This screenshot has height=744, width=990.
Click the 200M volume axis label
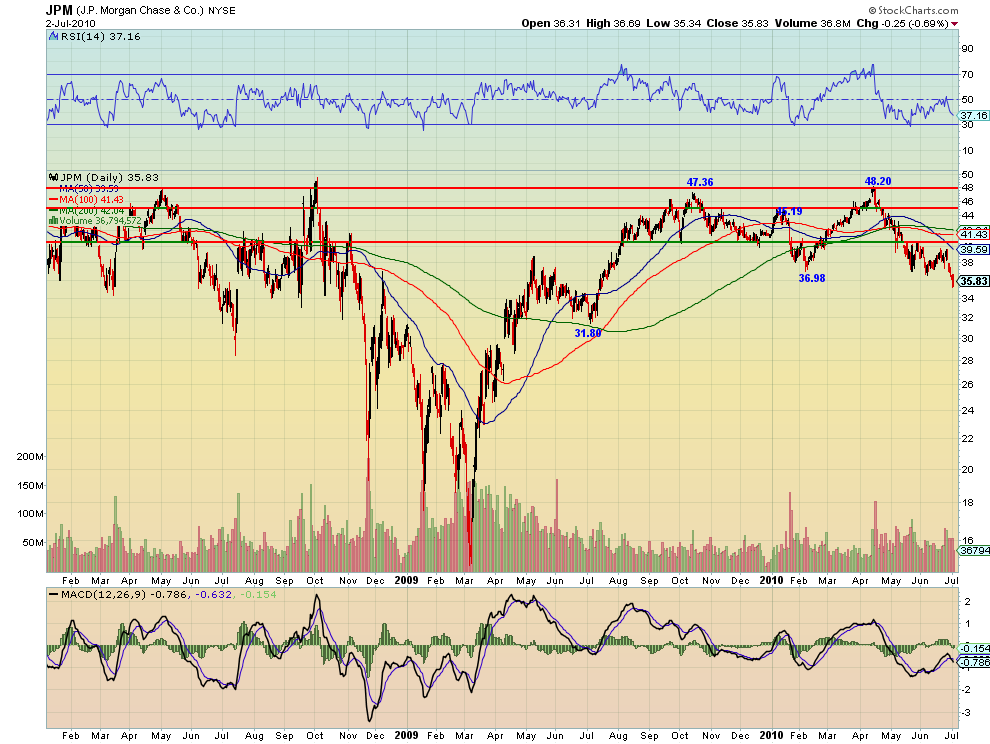coord(30,457)
